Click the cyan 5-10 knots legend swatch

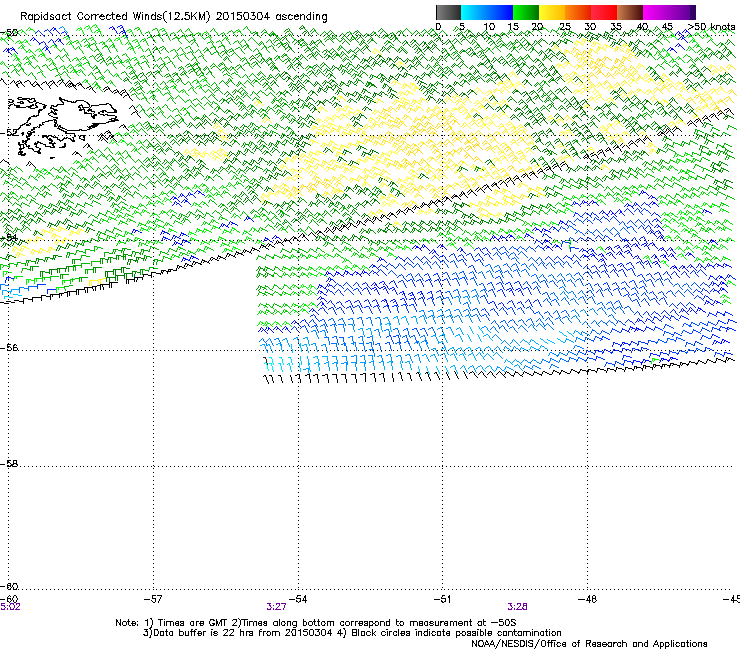[x=474, y=12]
